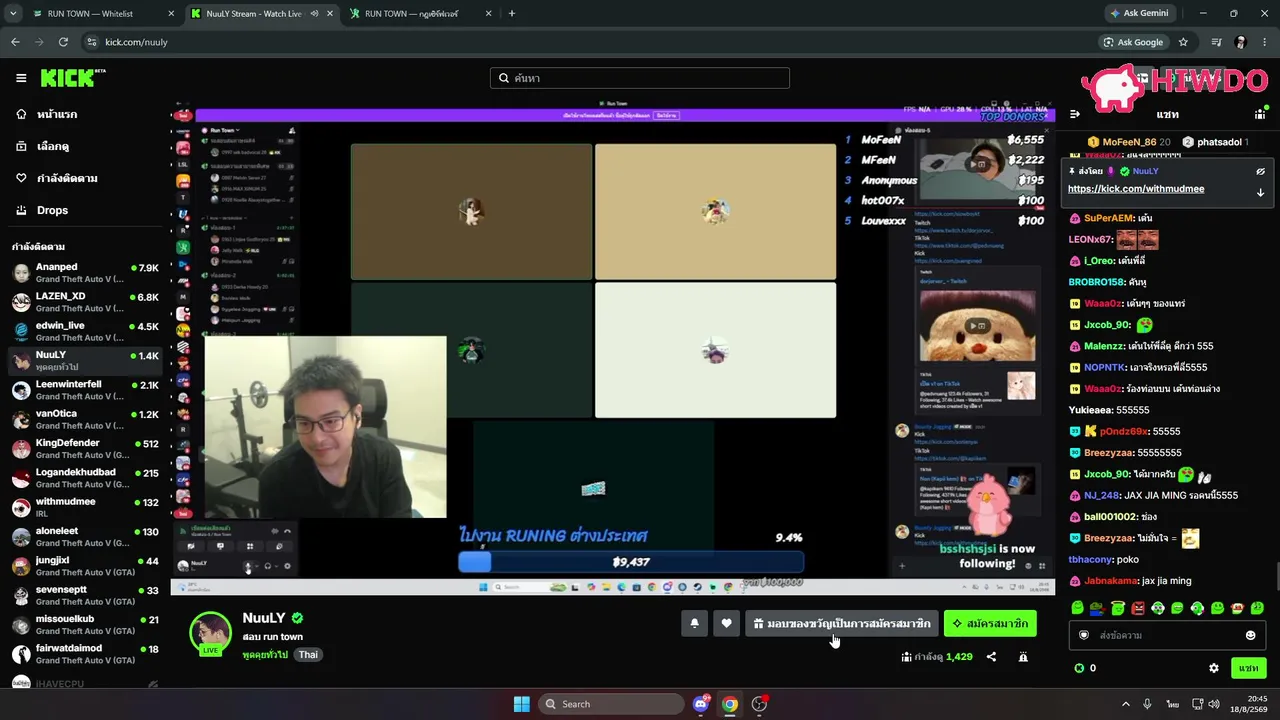
Task: Open KingDefender channel in the sidebar
Action: [85, 449]
